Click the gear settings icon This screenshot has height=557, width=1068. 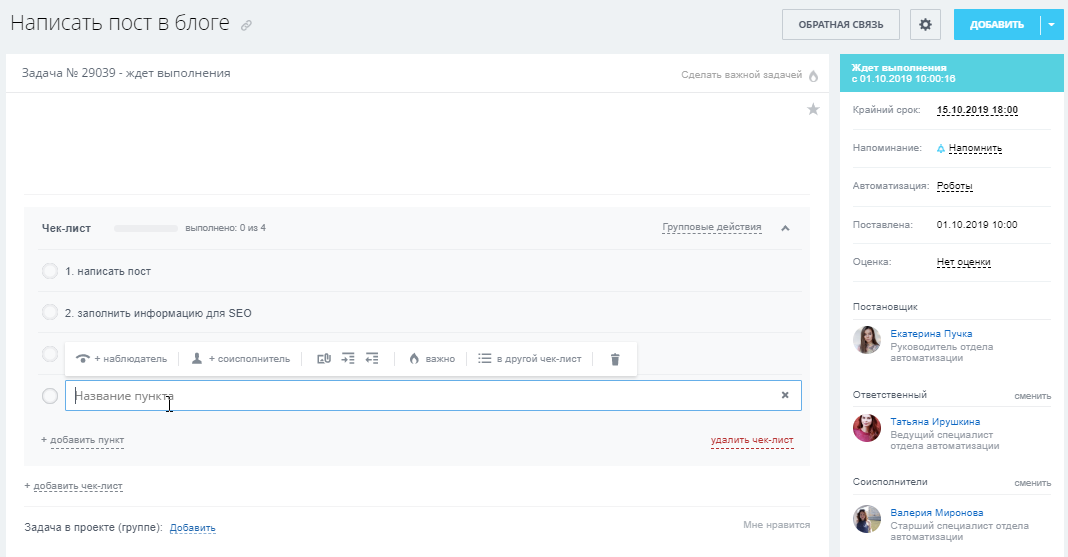coord(925,25)
